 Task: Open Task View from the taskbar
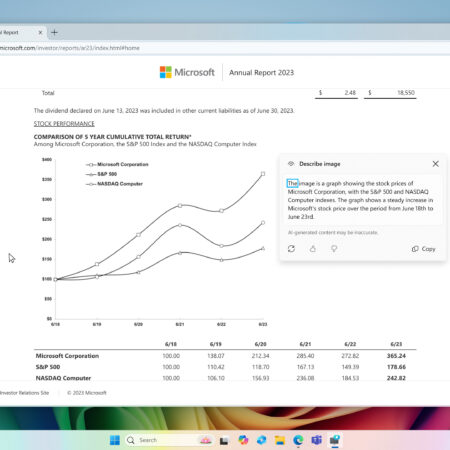[224, 441]
